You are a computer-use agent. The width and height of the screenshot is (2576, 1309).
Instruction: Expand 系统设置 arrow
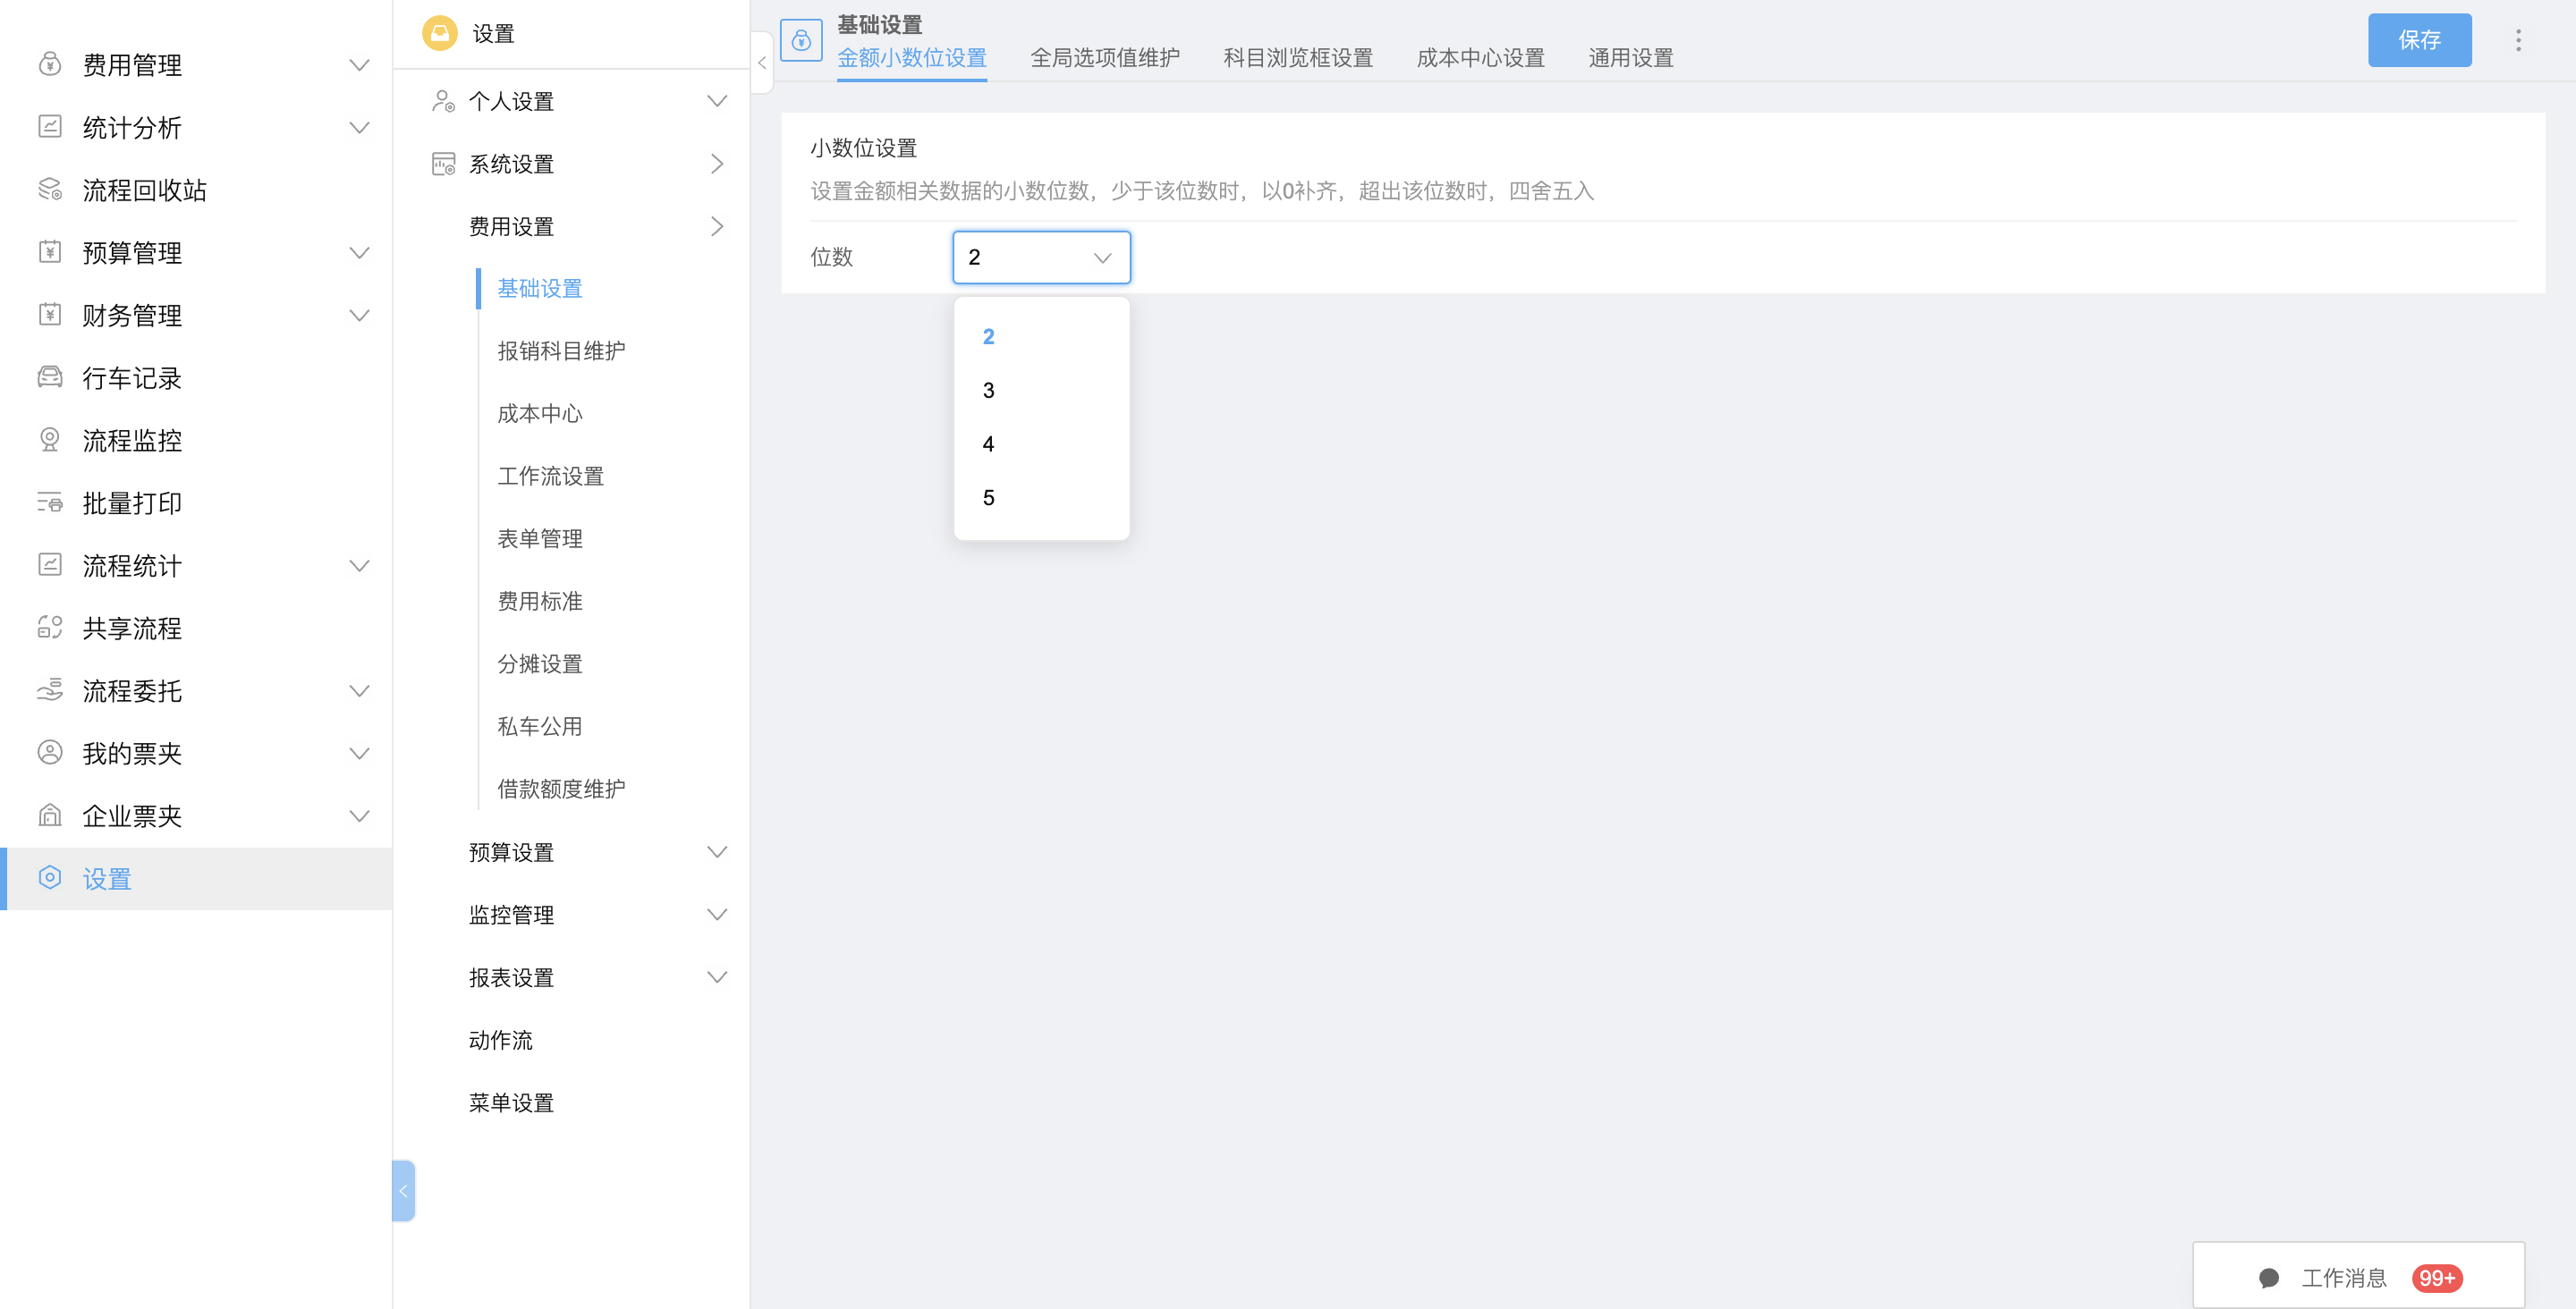click(x=717, y=164)
